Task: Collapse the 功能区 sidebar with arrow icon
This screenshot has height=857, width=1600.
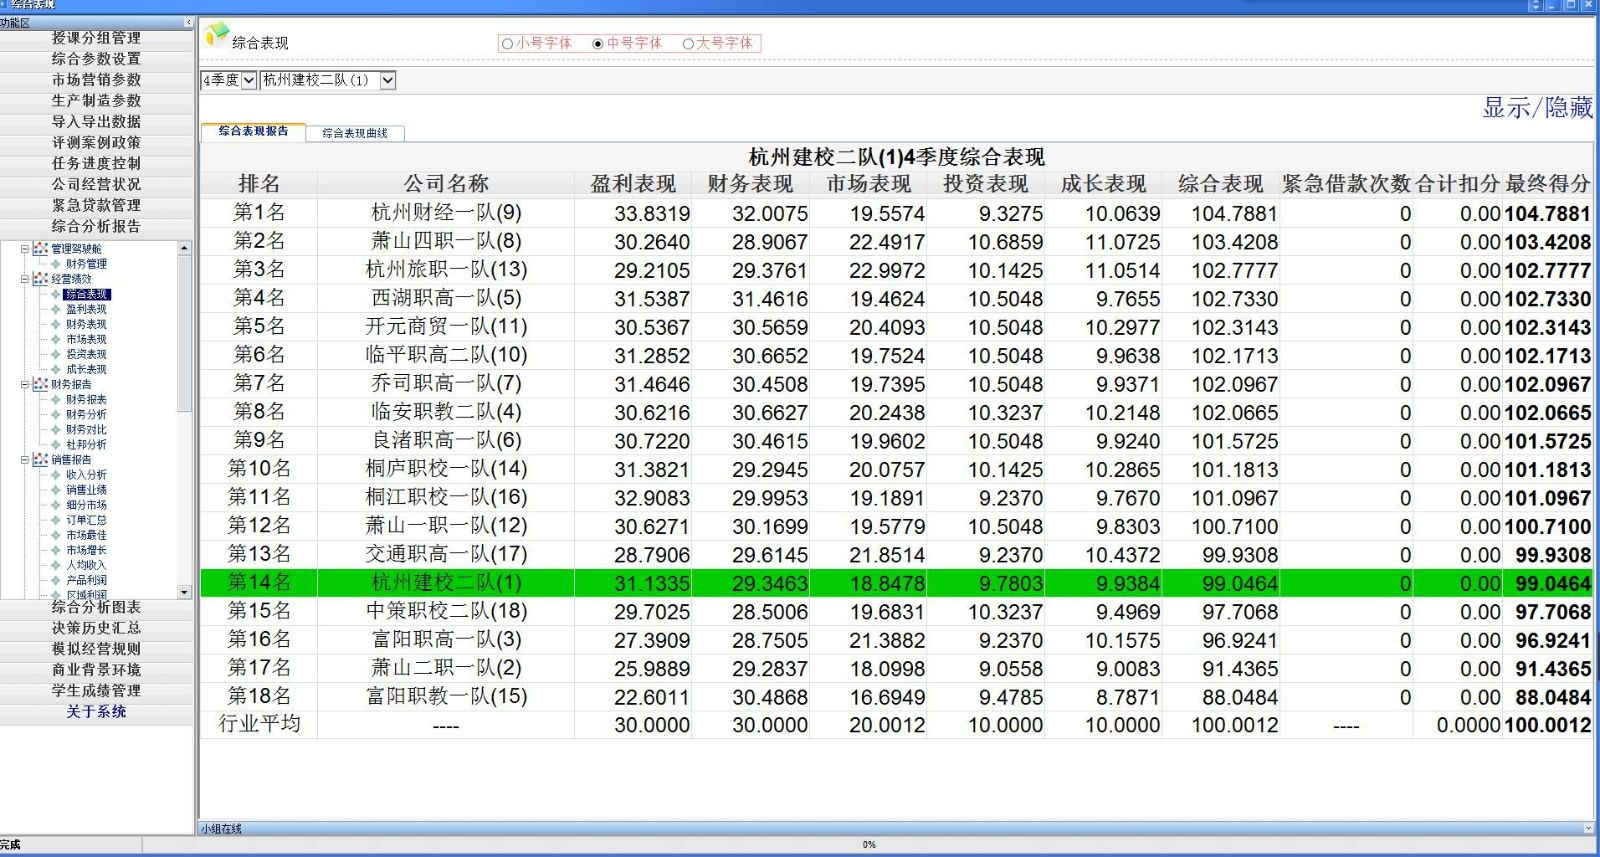Action: 188,22
